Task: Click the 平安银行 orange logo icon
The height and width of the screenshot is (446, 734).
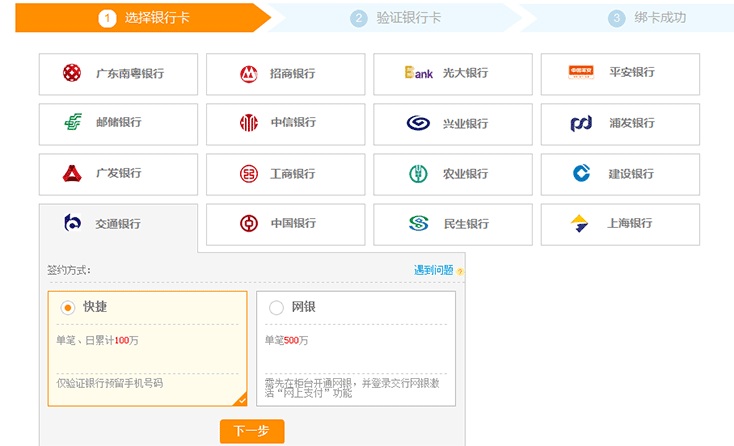Action: (x=581, y=72)
